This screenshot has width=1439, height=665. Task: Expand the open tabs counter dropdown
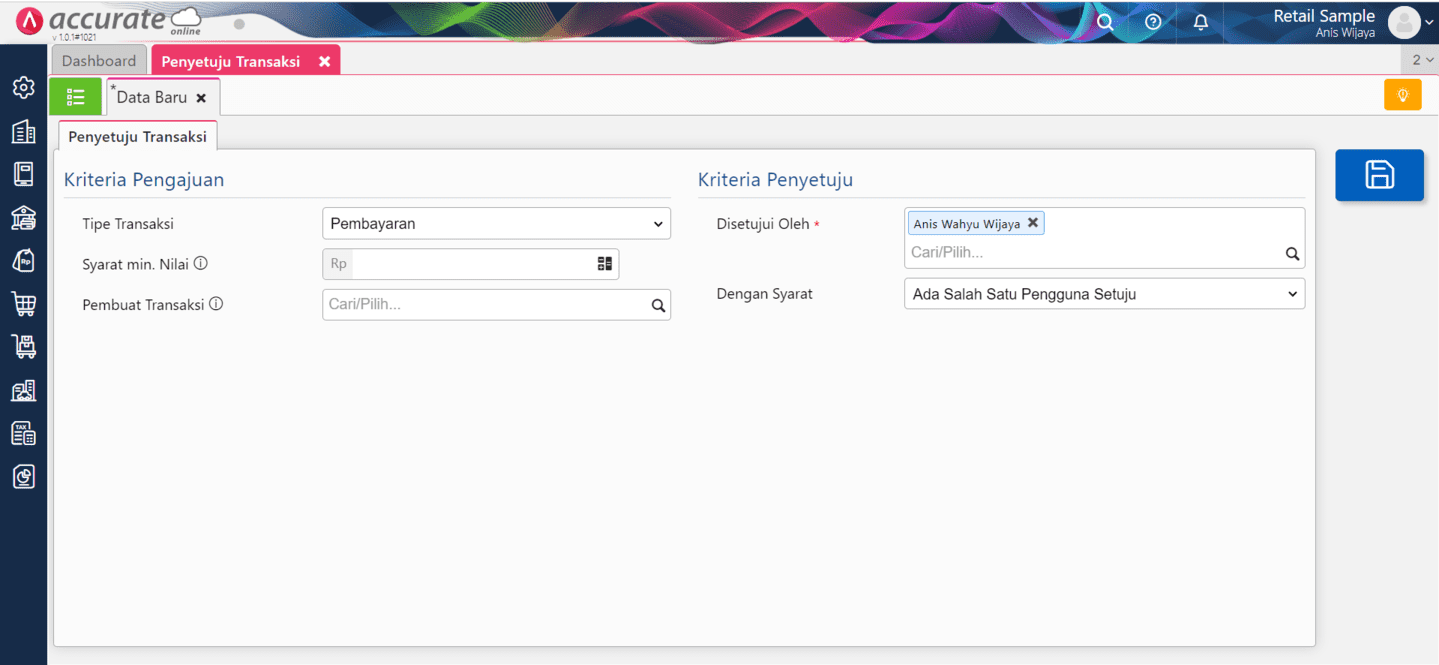coord(1422,60)
